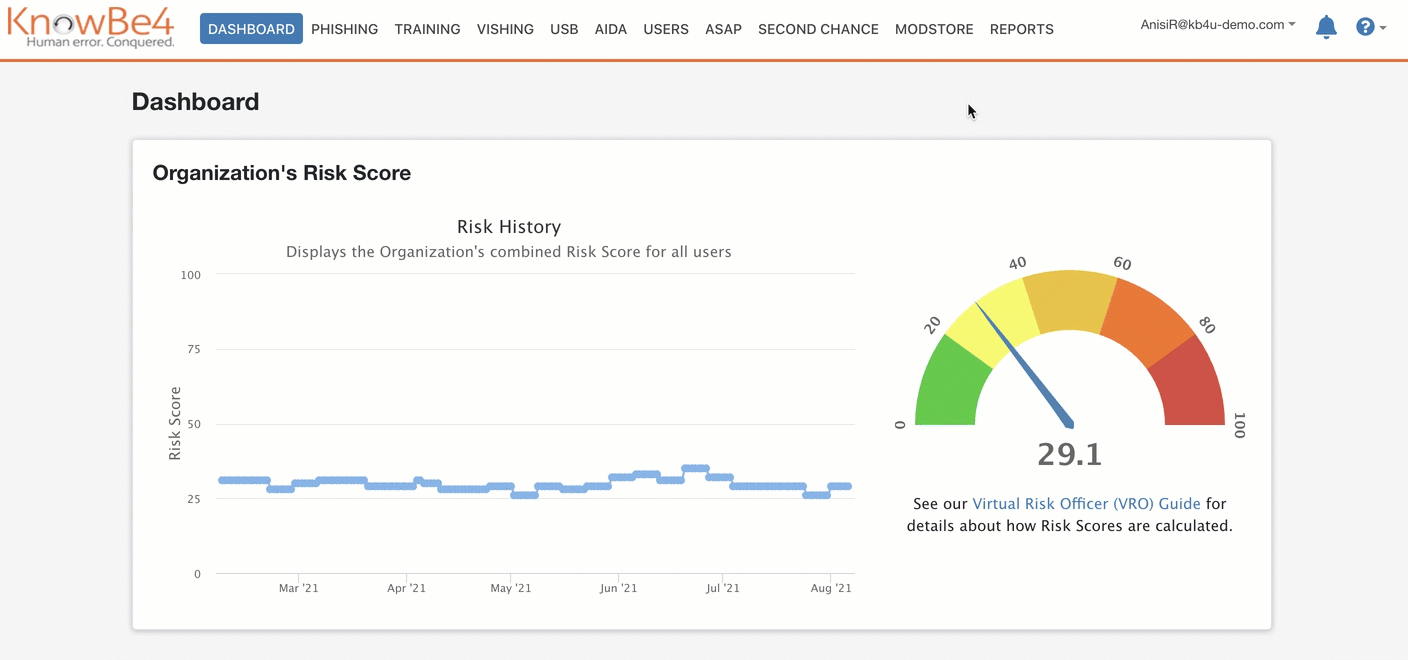Screen dimensions: 1408x660
Task: Open the ModStore tab
Action: (934, 29)
